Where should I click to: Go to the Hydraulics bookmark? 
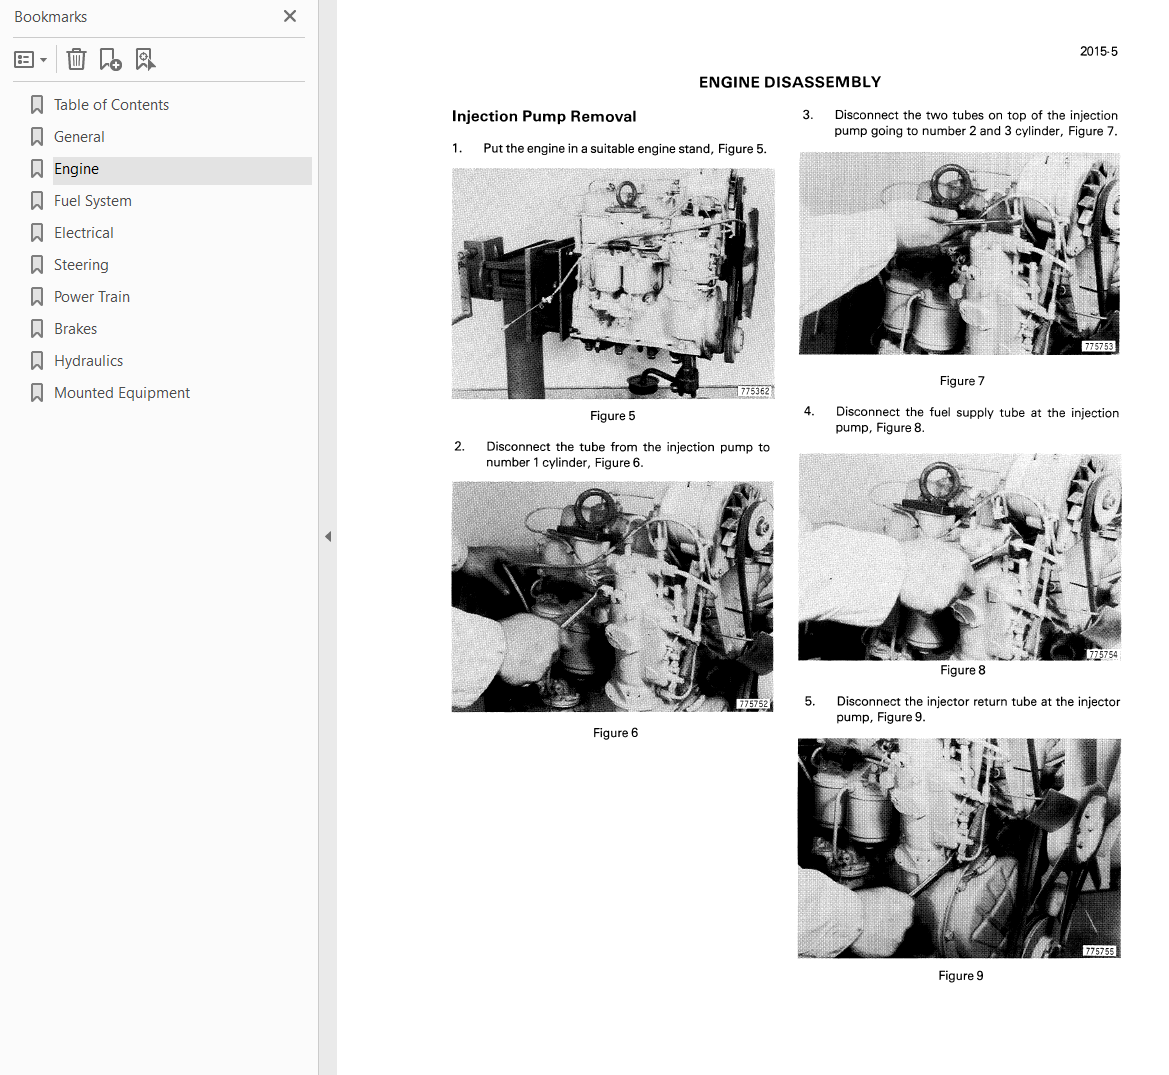click(x=88, y=361)
